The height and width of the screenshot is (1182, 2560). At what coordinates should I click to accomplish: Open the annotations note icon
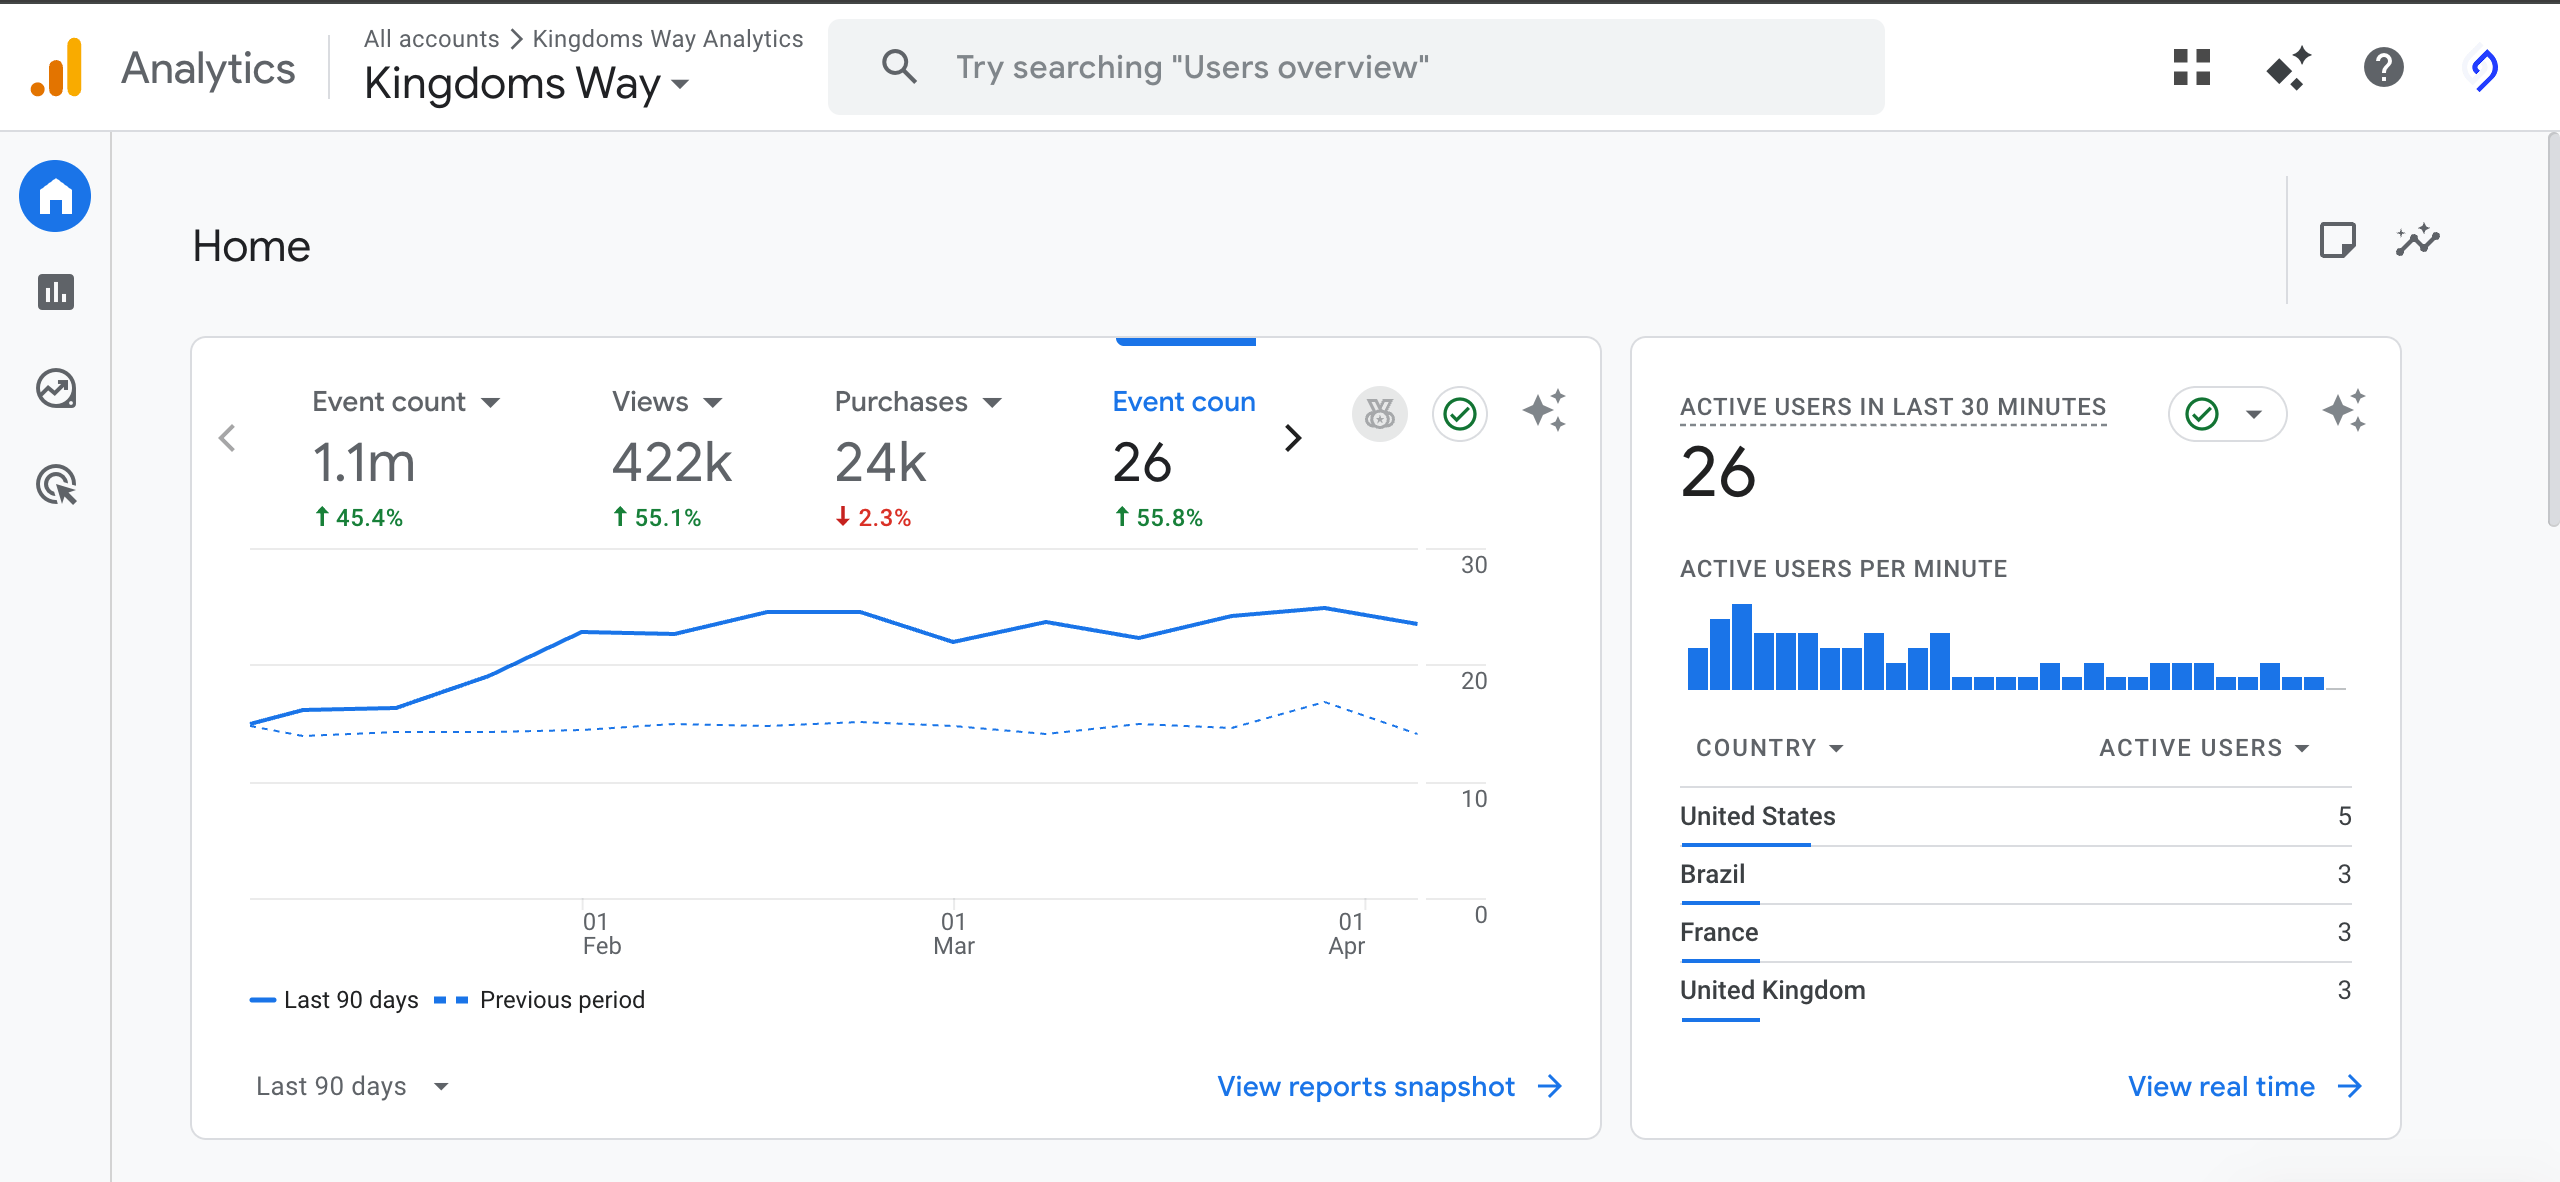(x=2337, y=241)
